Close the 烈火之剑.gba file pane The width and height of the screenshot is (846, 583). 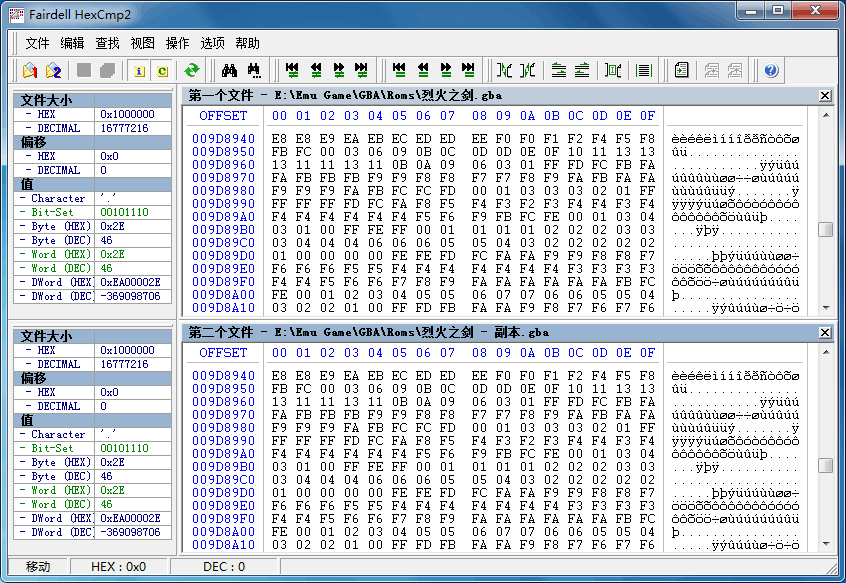(826, 95)
